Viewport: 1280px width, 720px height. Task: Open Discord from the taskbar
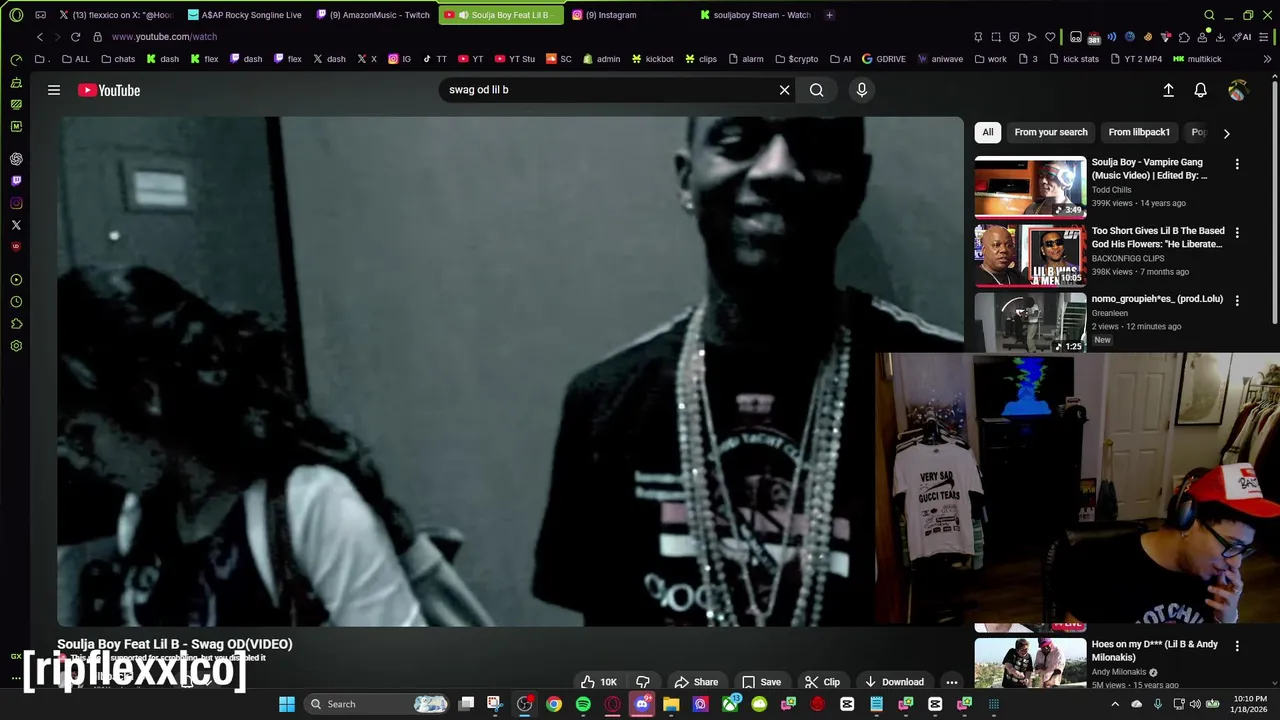click(x=642, y=704)
